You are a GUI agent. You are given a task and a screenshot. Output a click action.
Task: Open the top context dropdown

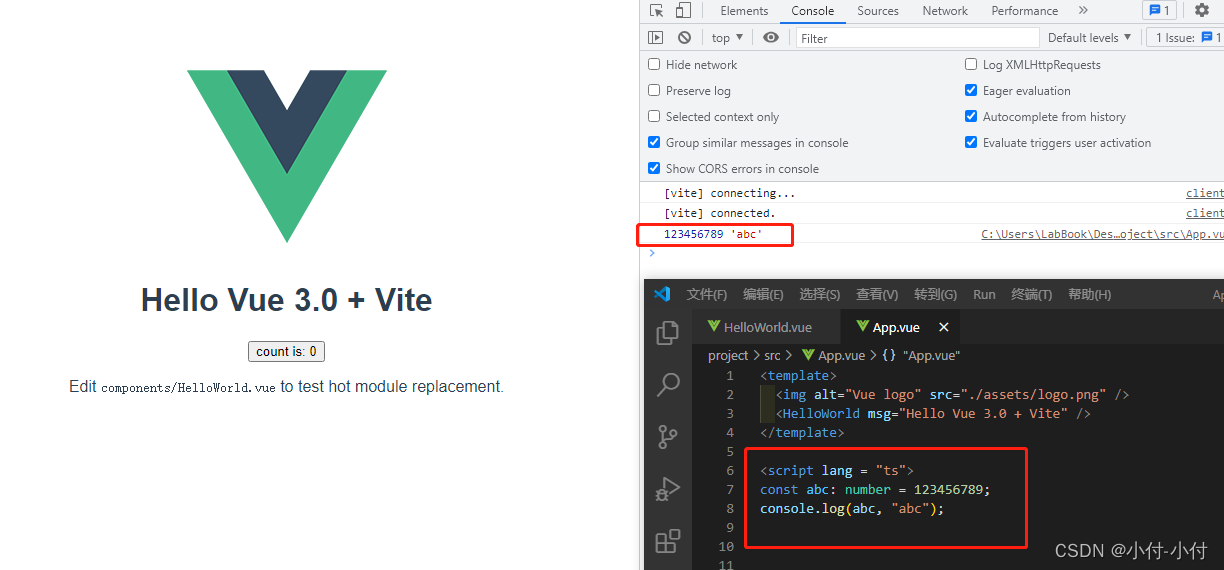pos(727,38)
